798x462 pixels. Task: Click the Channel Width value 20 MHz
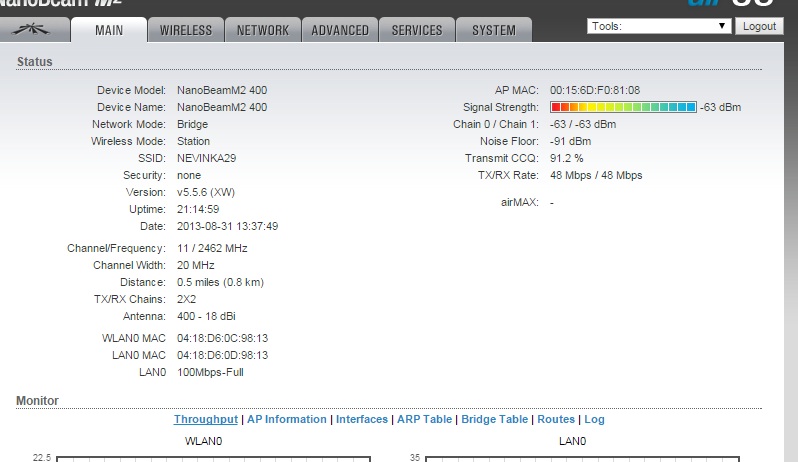(196, 265)
